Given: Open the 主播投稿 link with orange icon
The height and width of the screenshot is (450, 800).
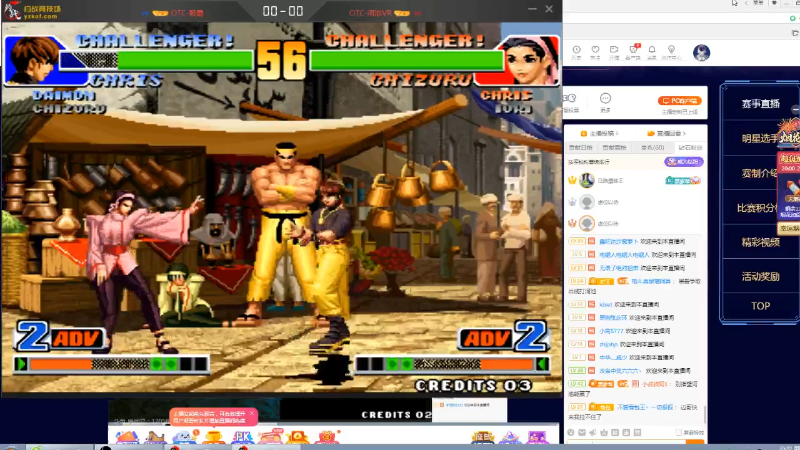Looking at the screenshot, I should tap(599, 133).
